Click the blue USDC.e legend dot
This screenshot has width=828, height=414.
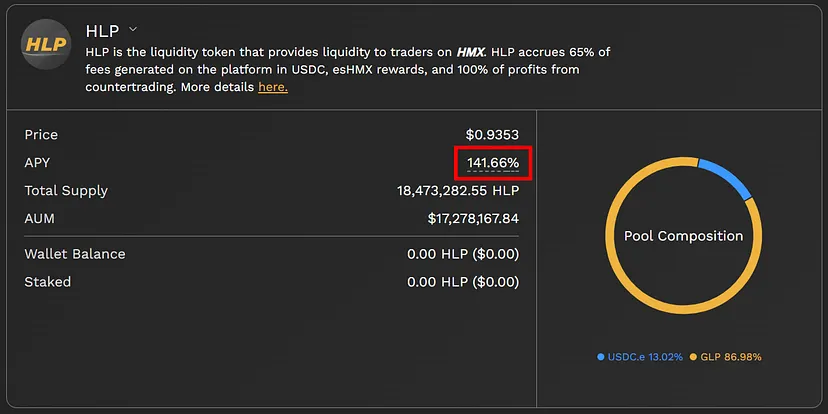tap(601, 356)
